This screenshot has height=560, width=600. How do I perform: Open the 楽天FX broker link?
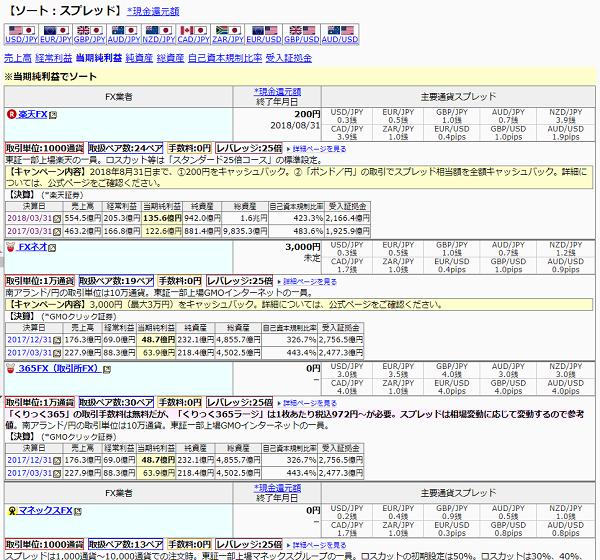point(33,114)
